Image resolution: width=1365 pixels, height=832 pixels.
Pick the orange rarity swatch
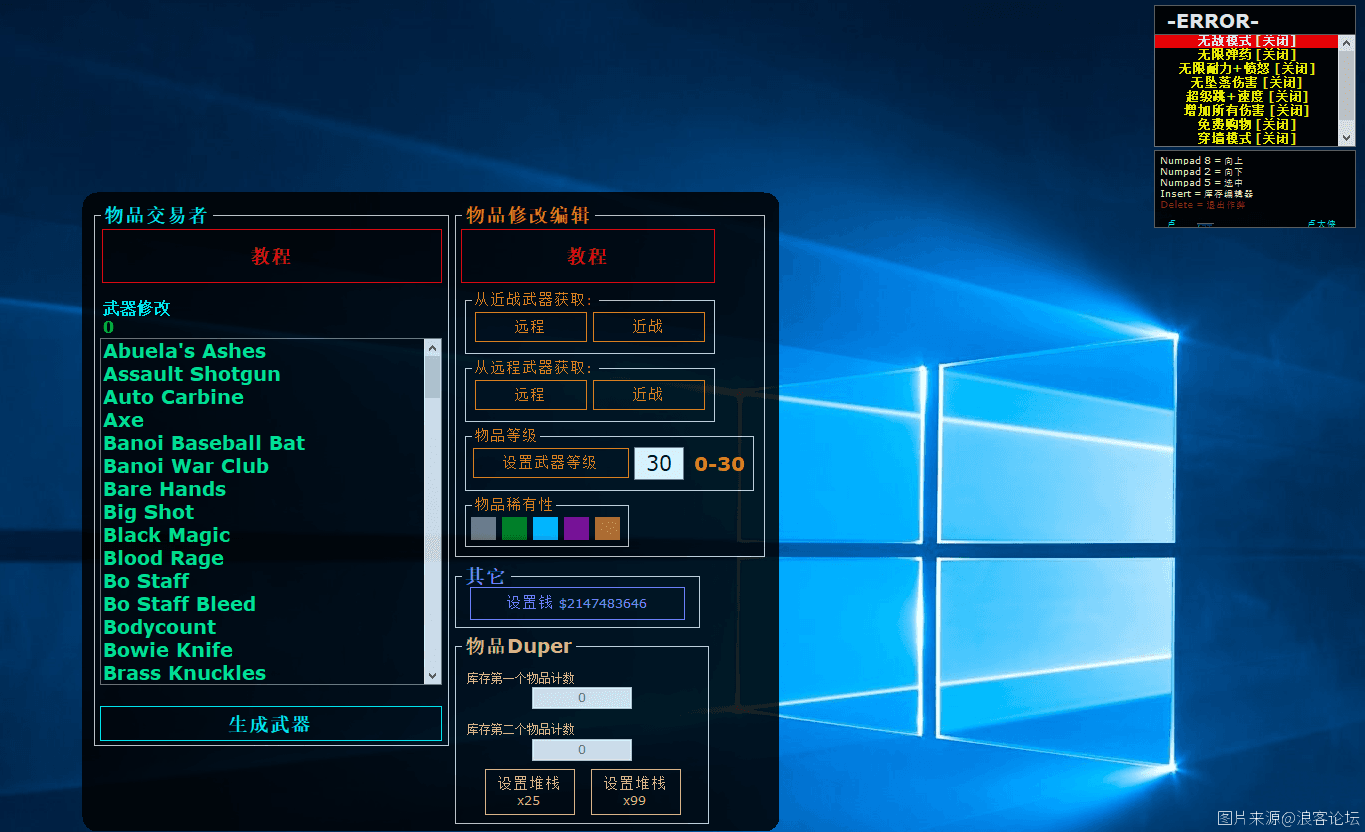coord(608,528)
